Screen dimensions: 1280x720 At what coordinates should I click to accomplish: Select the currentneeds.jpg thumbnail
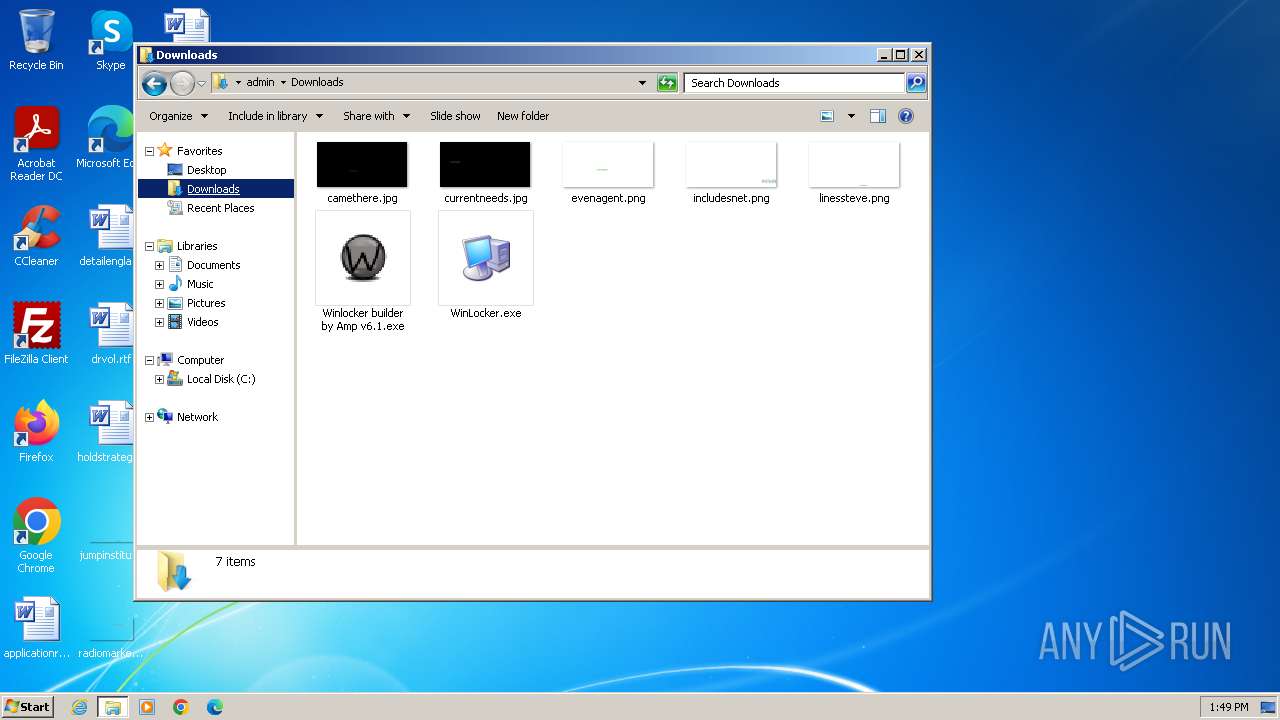pyautogui.click(x=485, y=165)
